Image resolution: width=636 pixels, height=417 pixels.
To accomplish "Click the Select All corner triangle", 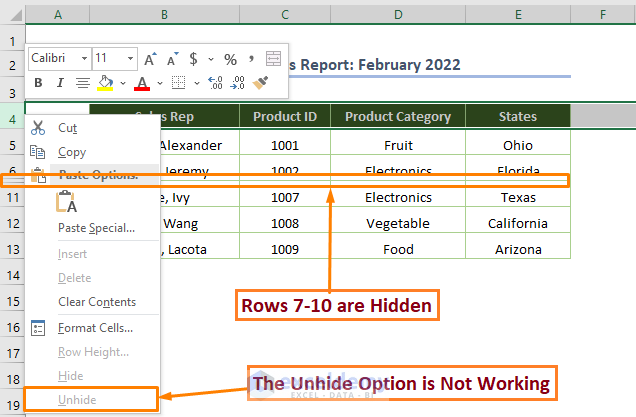I will (x=16, y=15).
